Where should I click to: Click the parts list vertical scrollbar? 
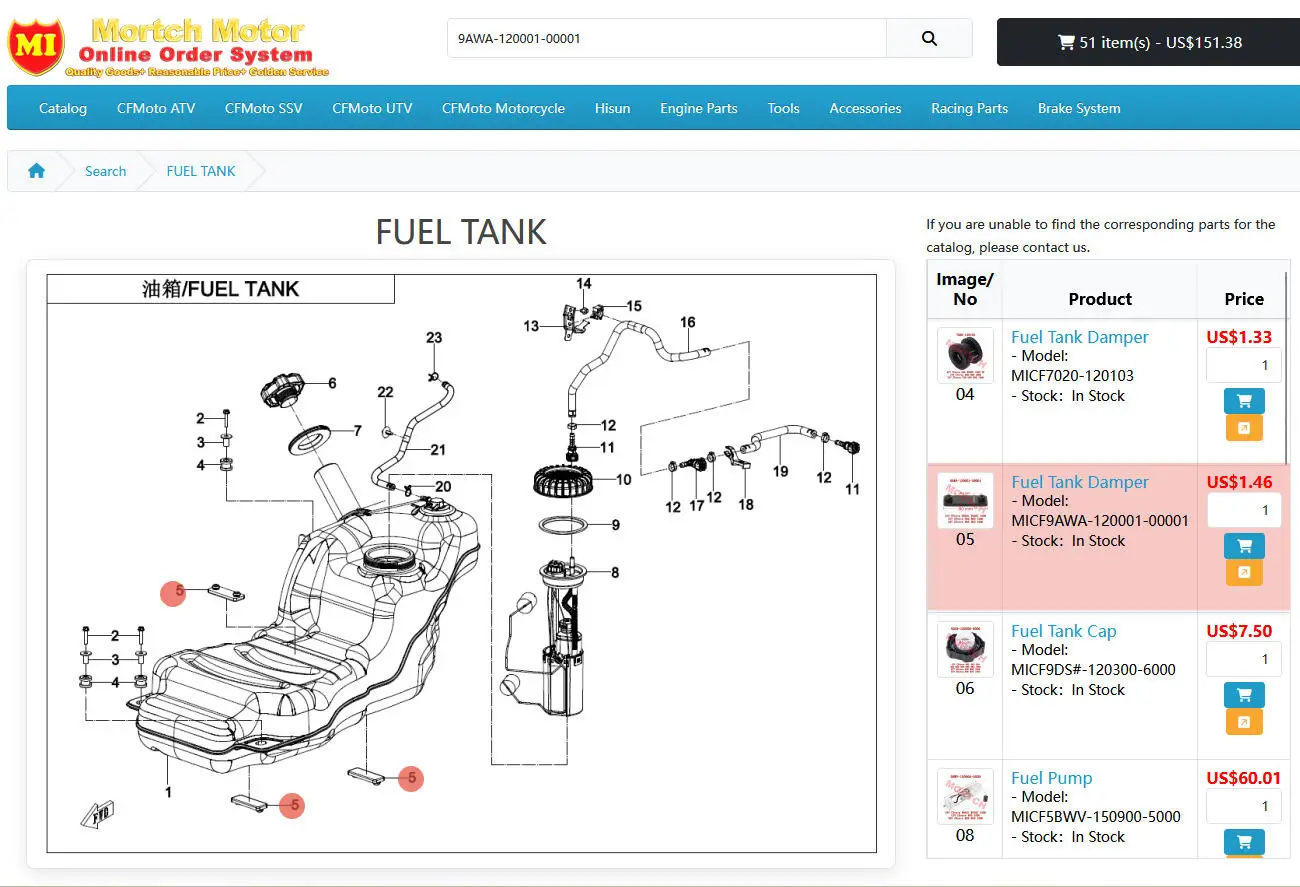click(x=1286, y=560)
